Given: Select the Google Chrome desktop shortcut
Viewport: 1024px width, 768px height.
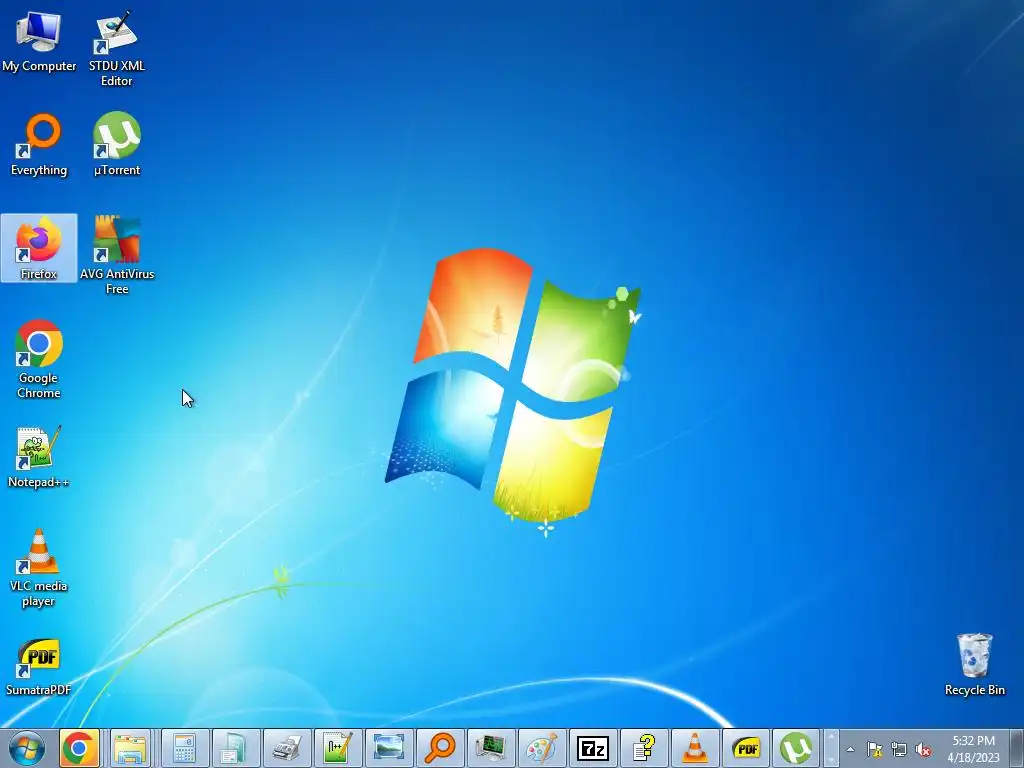Looking at the screenshot, I should pyautogui.click(x=39, y=359).
